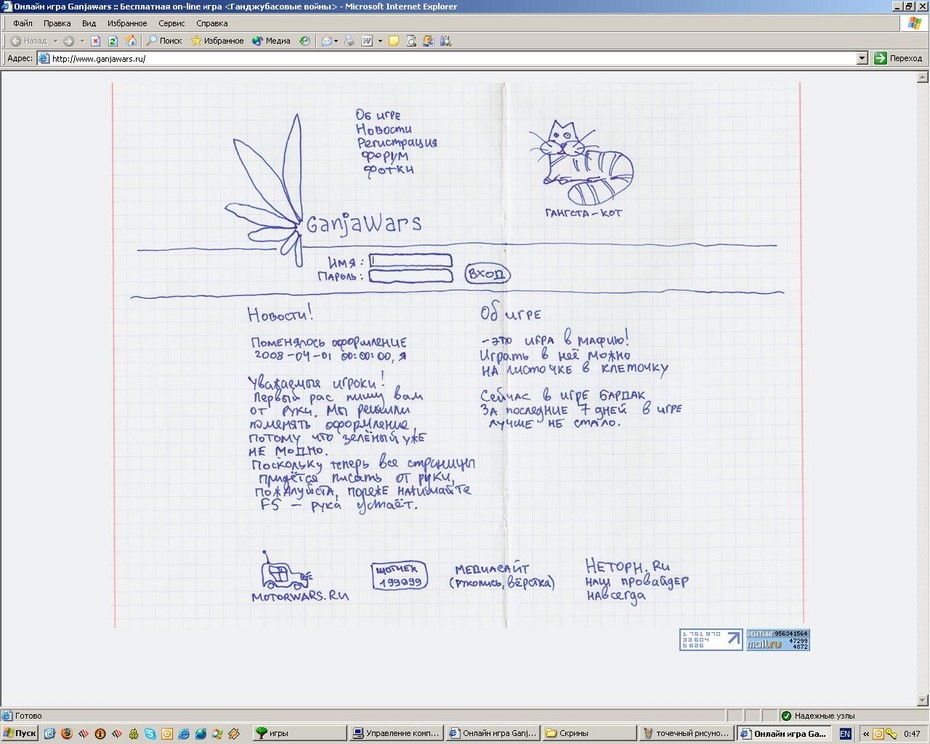Screen dimensions: 930x744
Task: Expand hidden tray icons chevron
Action: click(866, 734)
